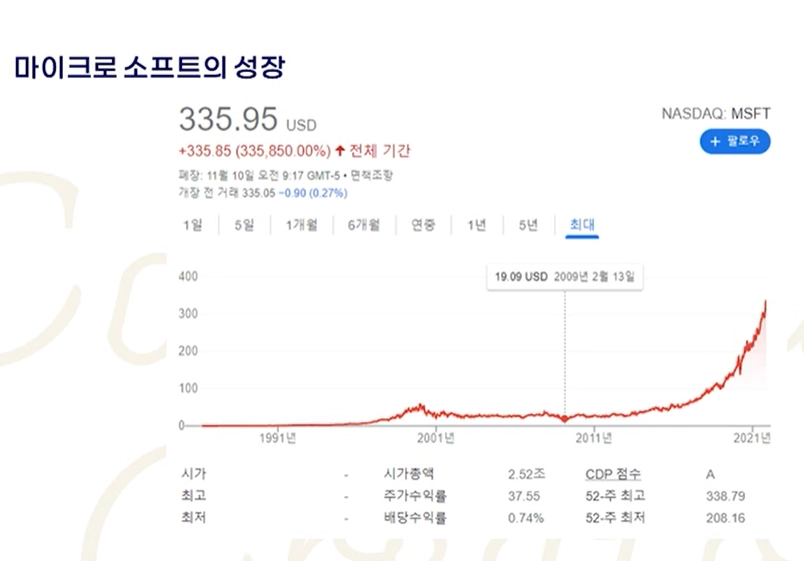Click the 400 y-axis label
804x561 pixels.
coord(188,277)
